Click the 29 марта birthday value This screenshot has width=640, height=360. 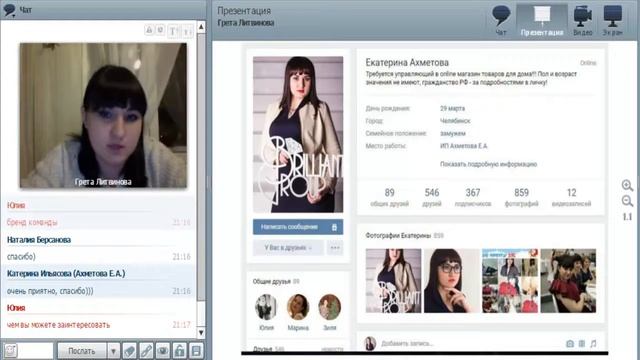tap(452, 108)
